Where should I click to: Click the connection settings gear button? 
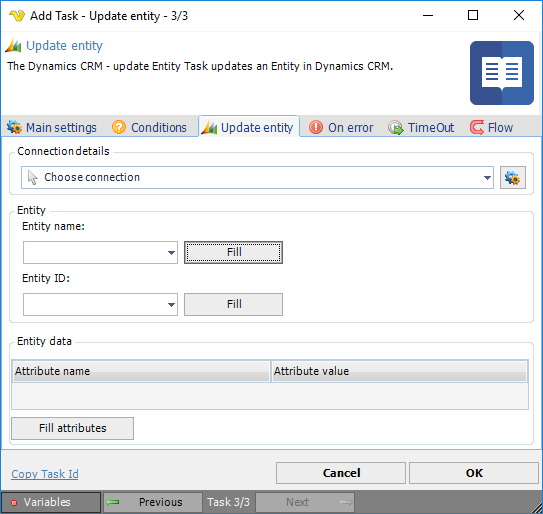coord(513,178)
